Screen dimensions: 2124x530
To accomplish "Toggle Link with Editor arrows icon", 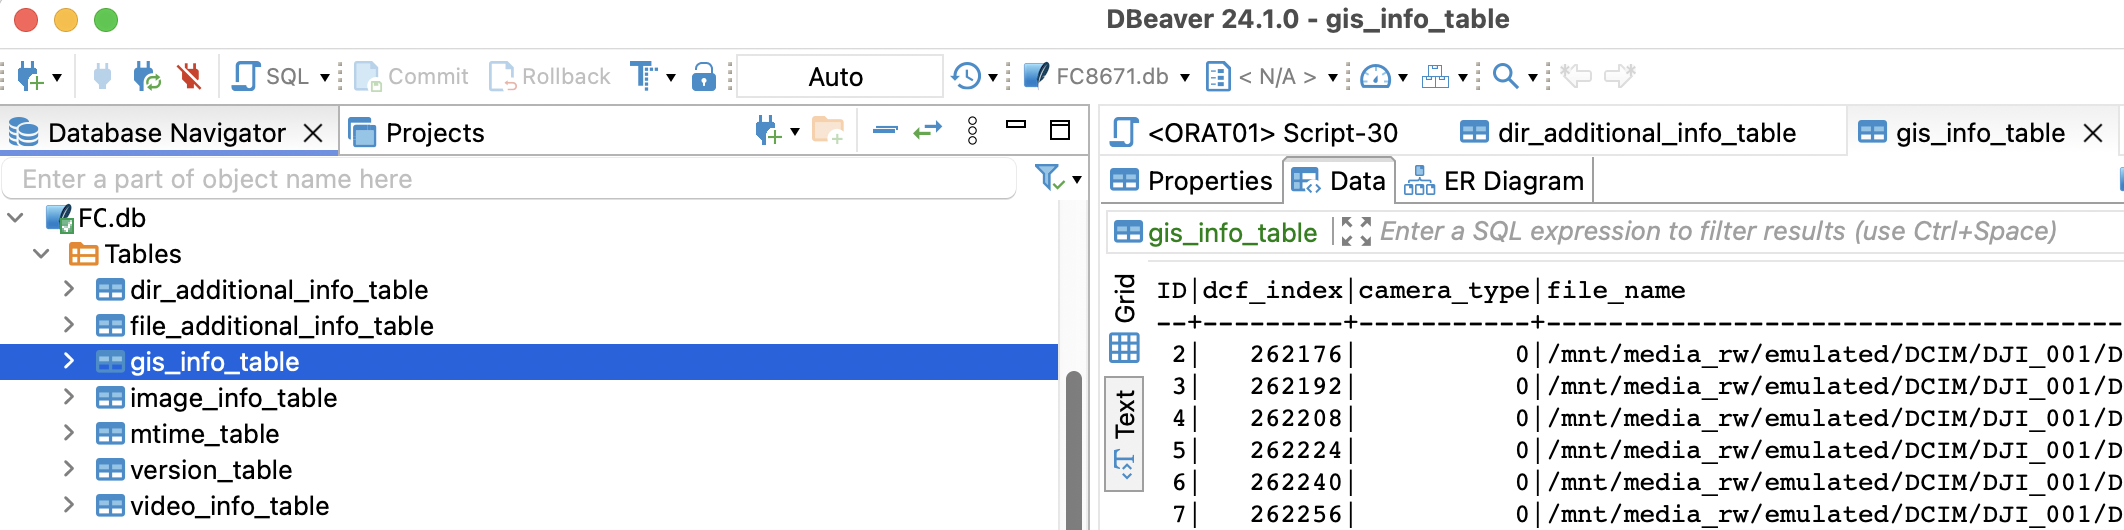I will (x=928, y=131).
